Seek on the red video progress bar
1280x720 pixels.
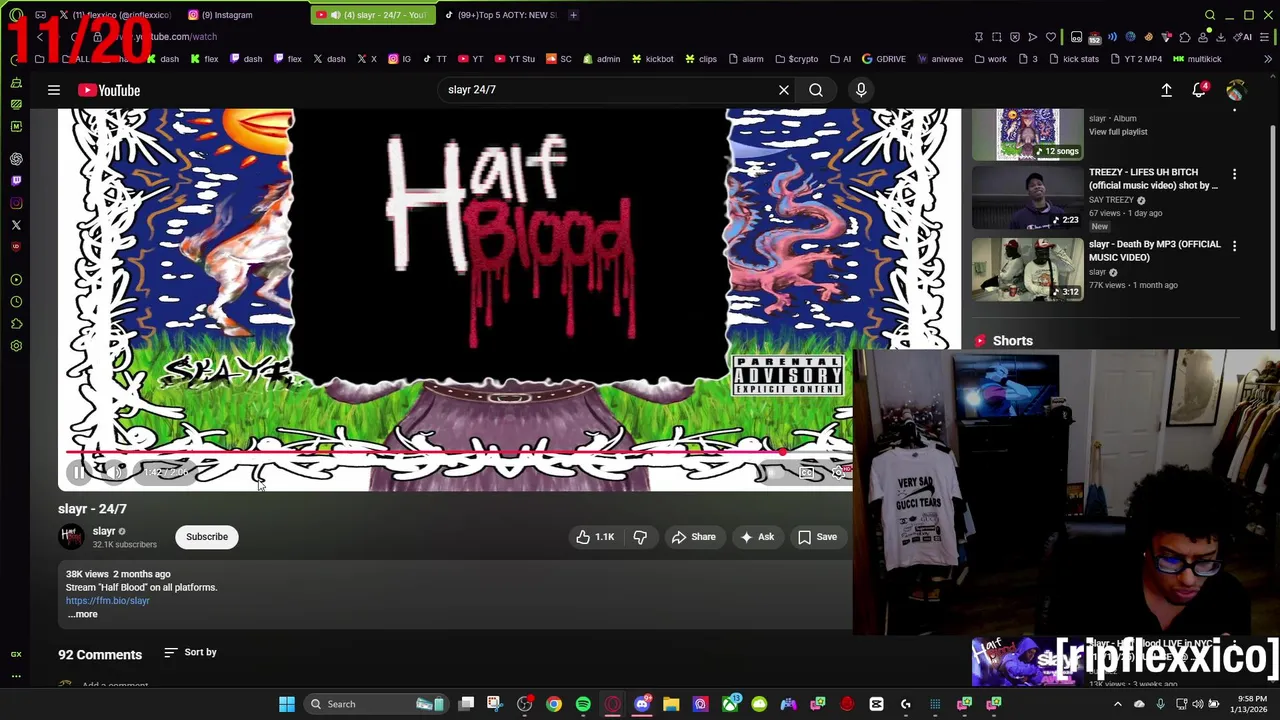point(455,451)
